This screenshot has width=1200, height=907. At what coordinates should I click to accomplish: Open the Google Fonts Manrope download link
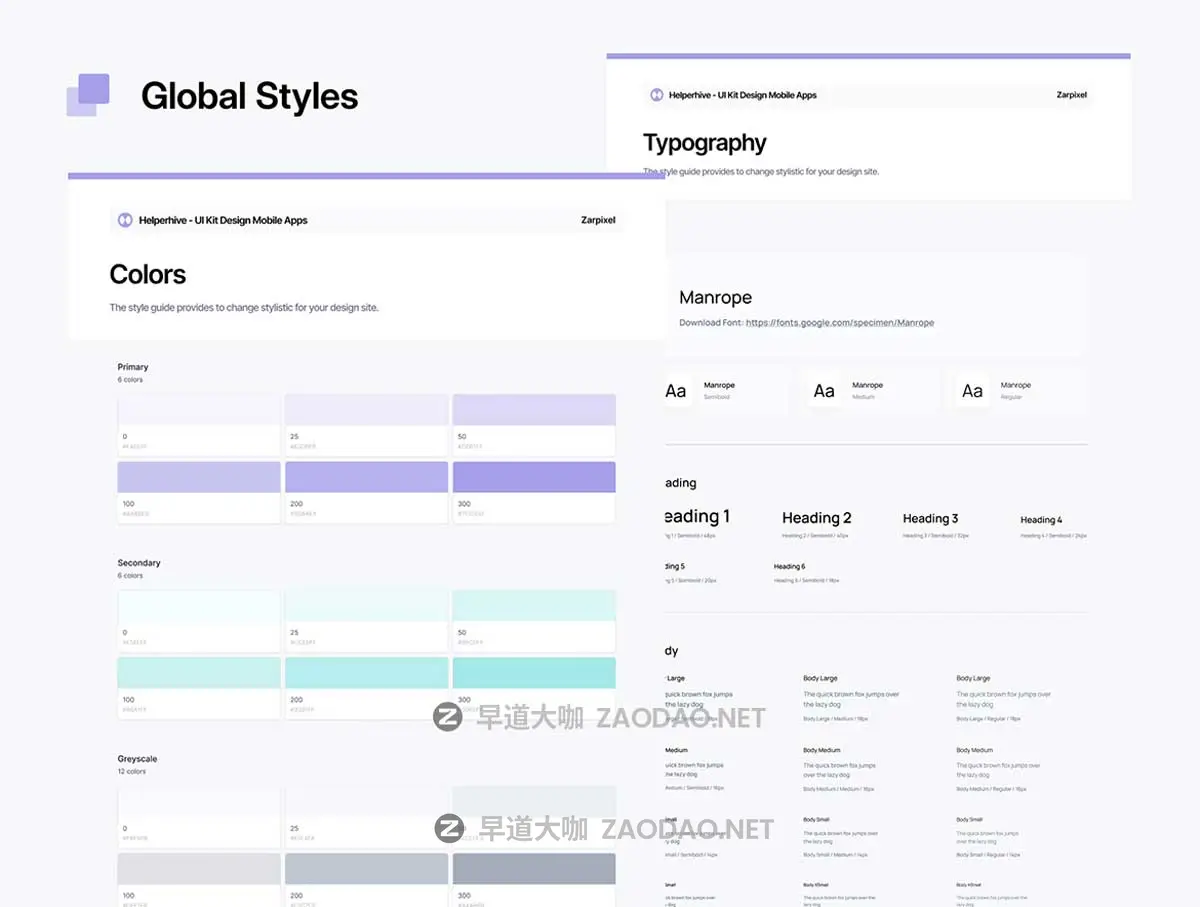click(840, 323)
